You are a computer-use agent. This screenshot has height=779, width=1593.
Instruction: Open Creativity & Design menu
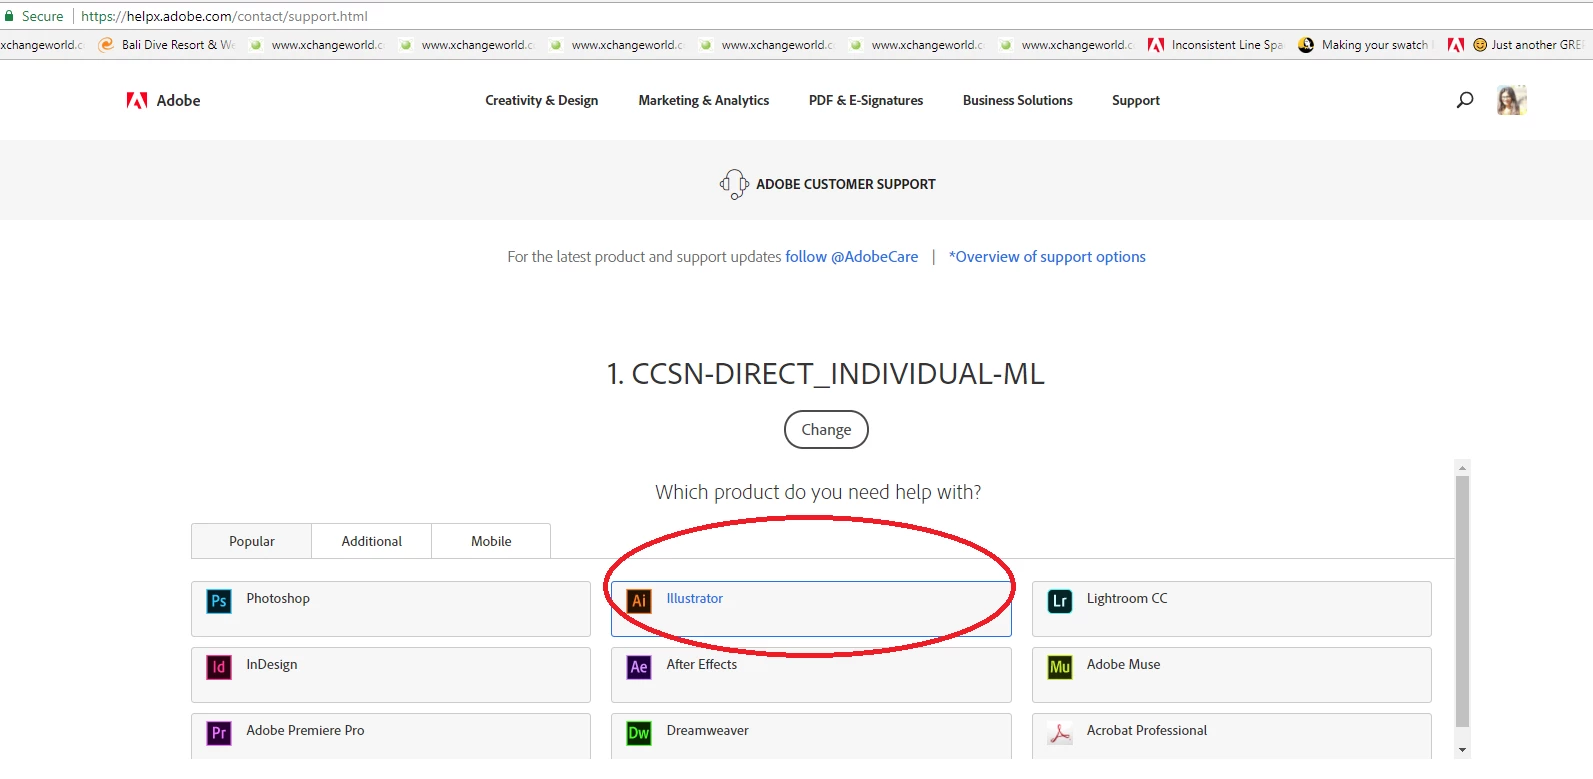(x=542, y=100)
